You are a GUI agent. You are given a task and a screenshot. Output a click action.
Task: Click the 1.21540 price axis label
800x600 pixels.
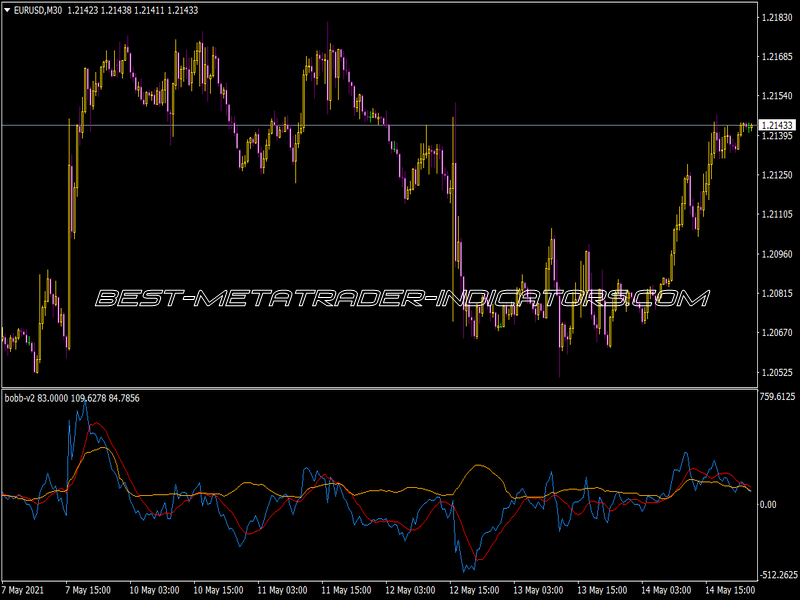(x=777, y=96)
